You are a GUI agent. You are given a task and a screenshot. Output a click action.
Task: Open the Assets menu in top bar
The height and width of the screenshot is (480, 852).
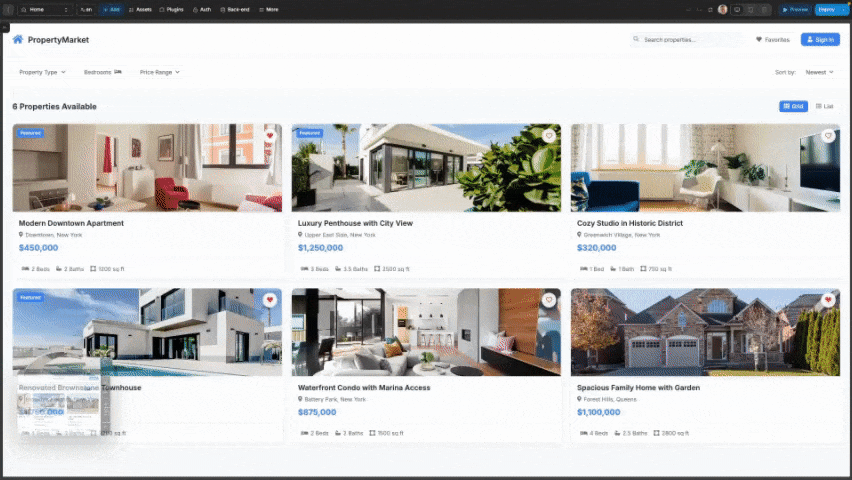tap(140, 9)
